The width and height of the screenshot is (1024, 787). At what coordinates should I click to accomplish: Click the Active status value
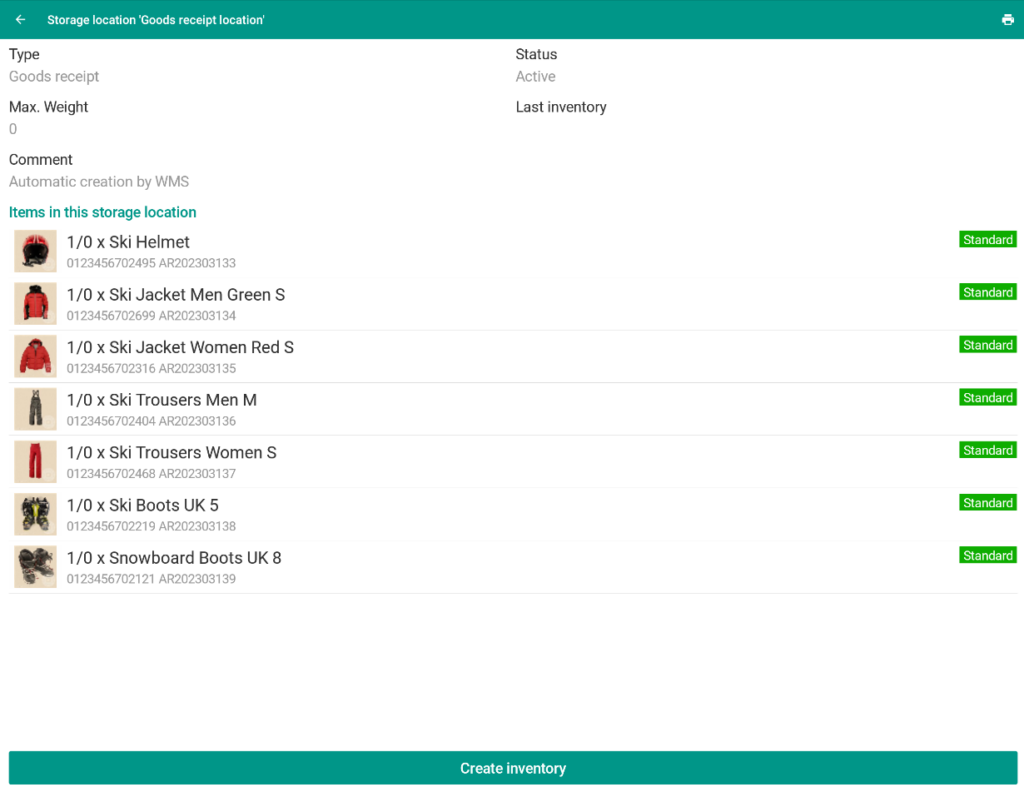pyautogui.click(x=535, y=77)
